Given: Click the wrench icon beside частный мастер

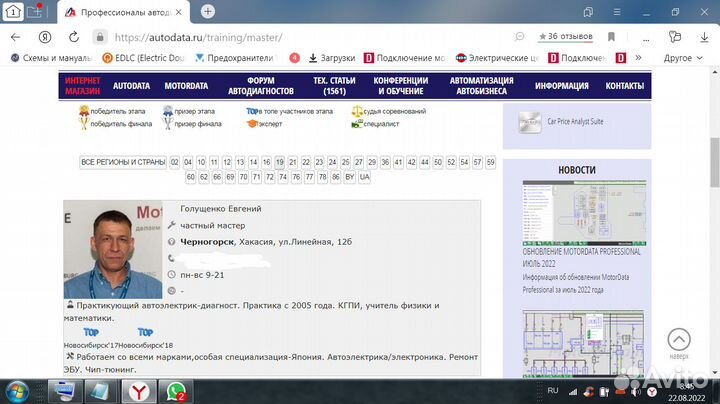Looking at the screenshot, I should point(172,225).
